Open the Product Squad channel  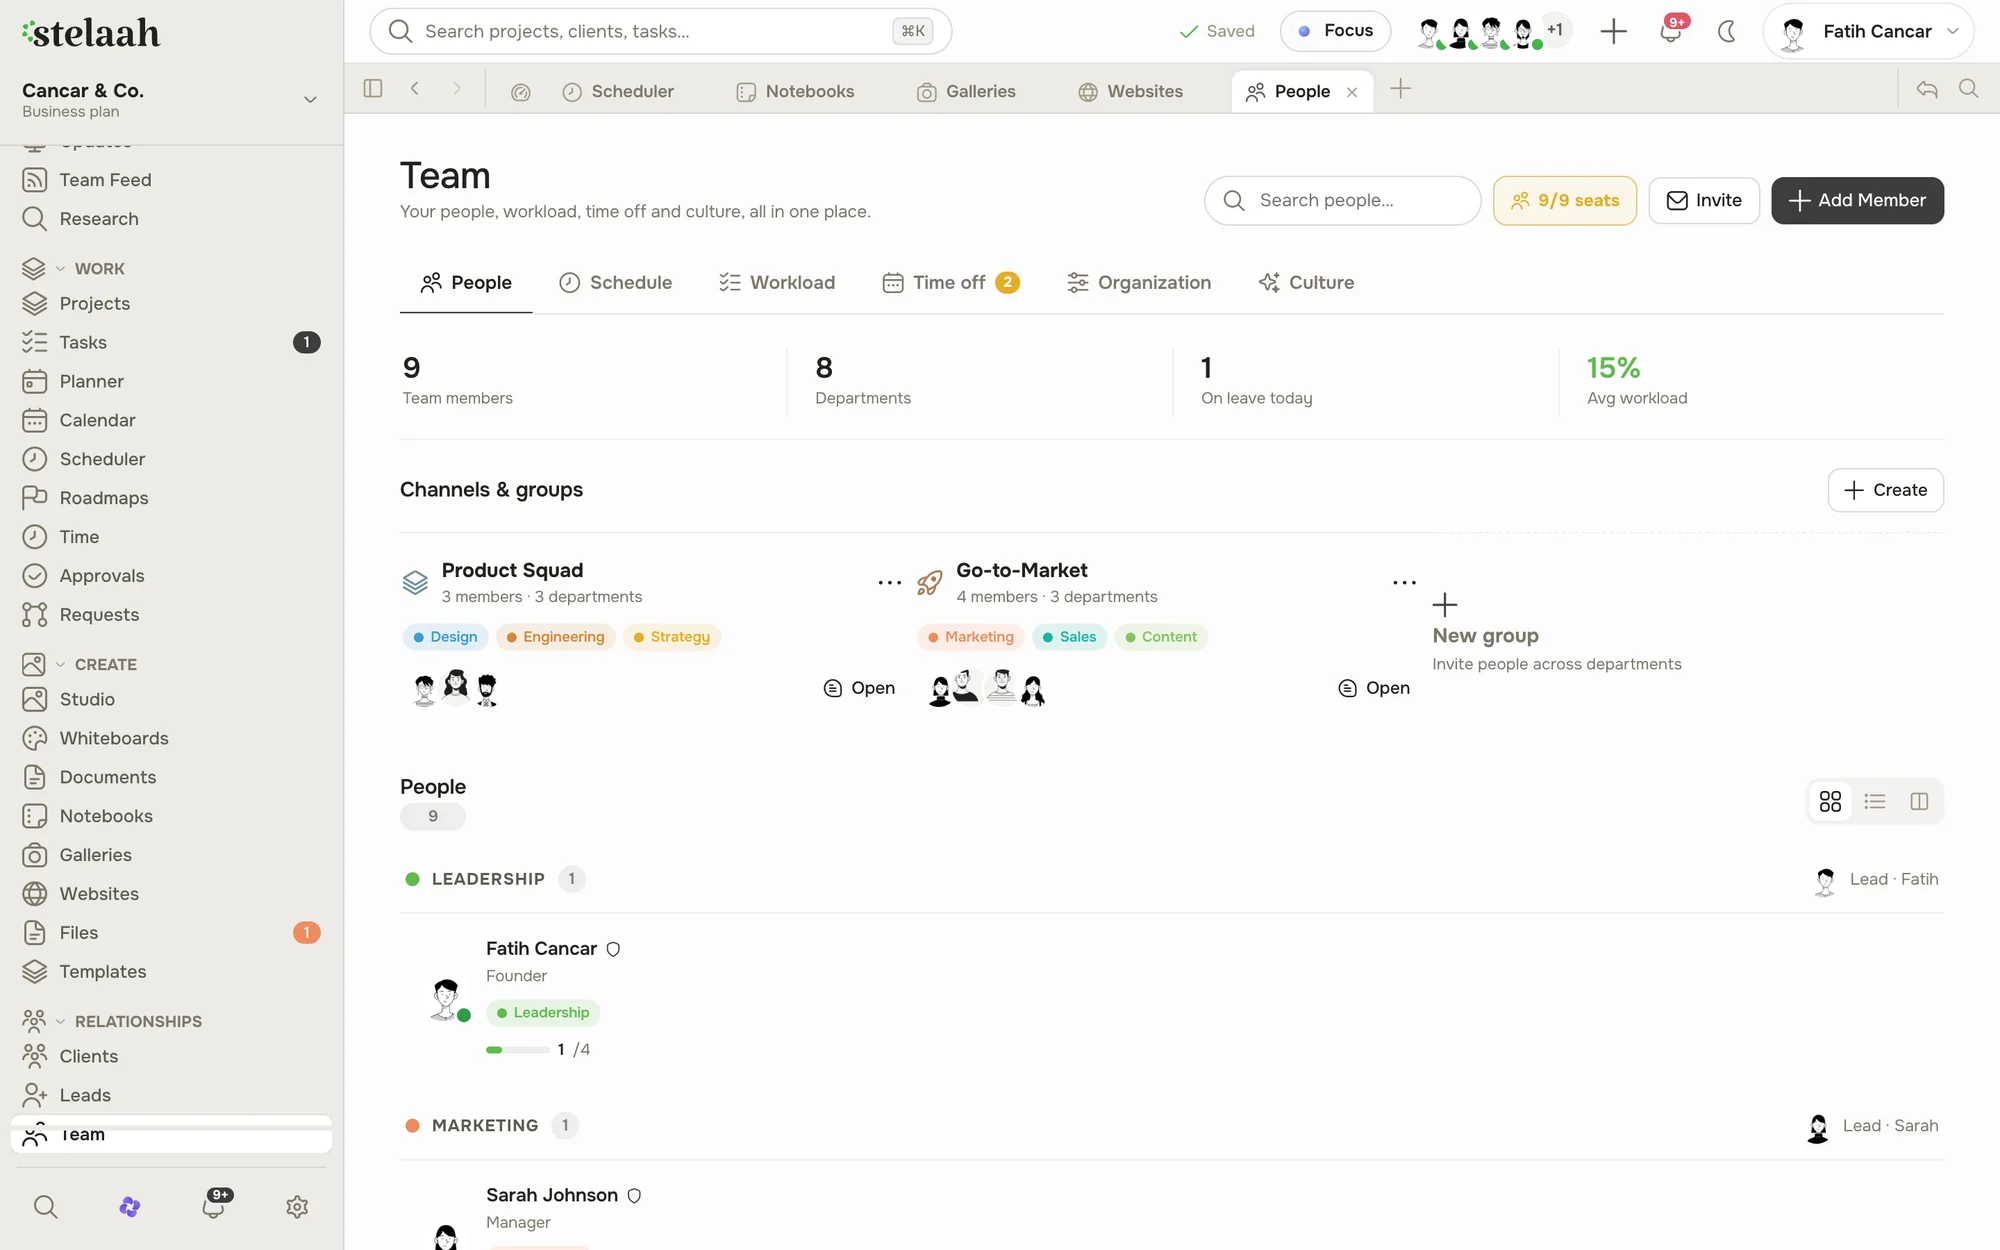(859, 688)
